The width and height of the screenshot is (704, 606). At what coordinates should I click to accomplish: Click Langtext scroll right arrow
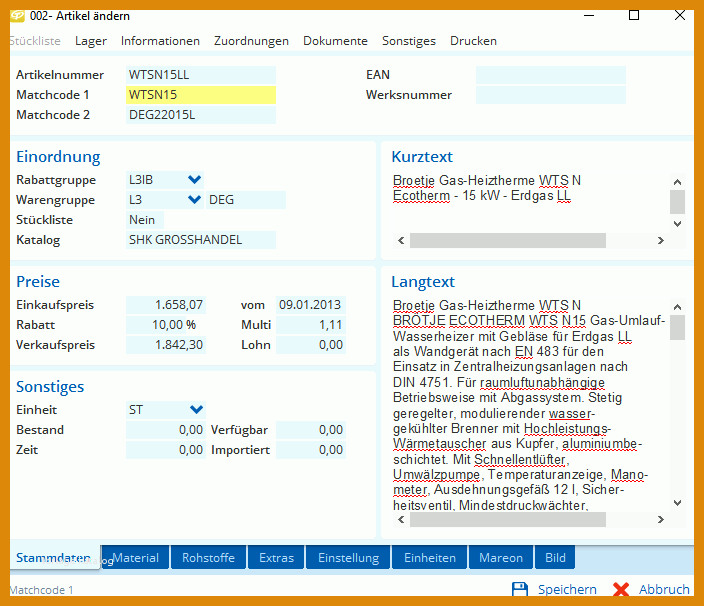click(x=660, y=520)
